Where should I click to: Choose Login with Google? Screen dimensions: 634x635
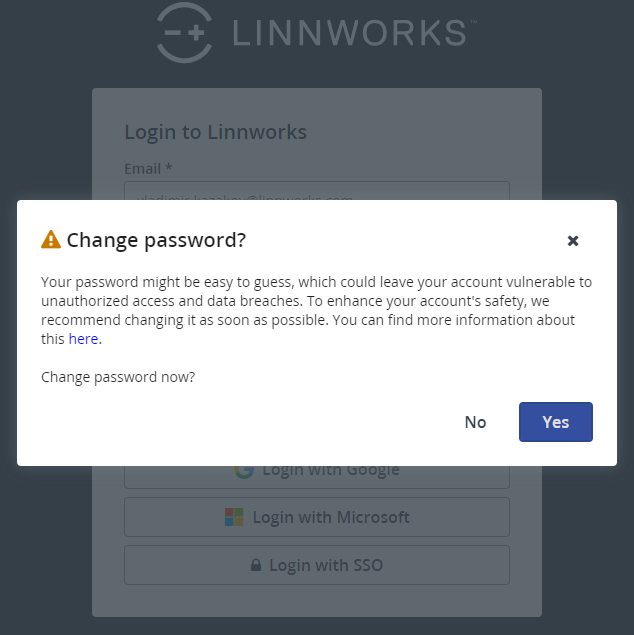[x=330, y=471]
